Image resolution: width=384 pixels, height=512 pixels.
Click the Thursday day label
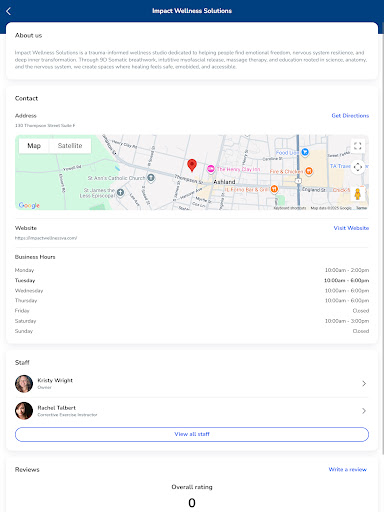(26, 301)
